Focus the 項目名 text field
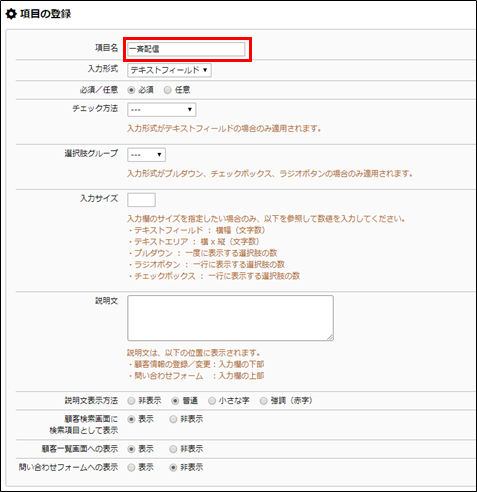This screenshot has height=492, width=477. tap(186, 49)
